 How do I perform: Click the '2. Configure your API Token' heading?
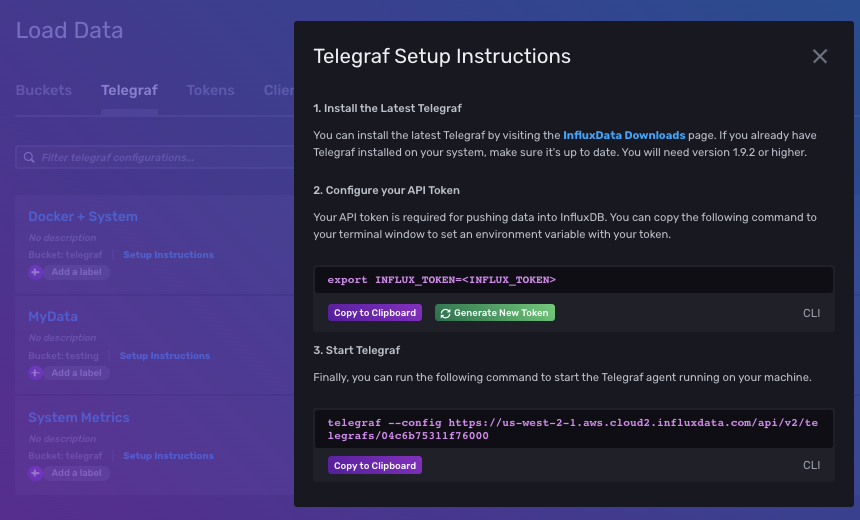[386, 190]
